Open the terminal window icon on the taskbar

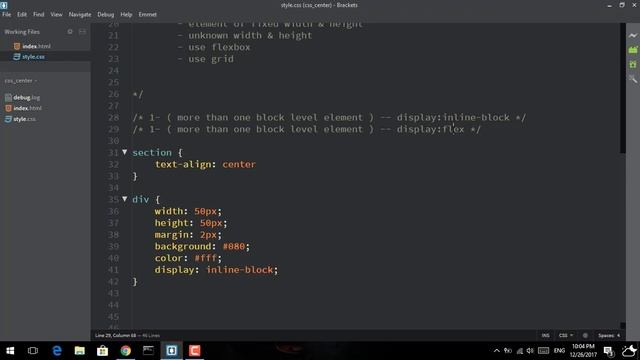[x=148, y=351]
